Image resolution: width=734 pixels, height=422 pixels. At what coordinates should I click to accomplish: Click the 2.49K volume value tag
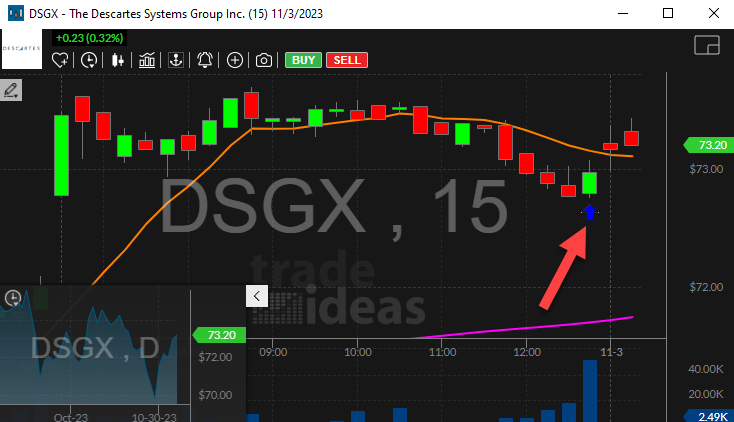(x=709, y=416)
